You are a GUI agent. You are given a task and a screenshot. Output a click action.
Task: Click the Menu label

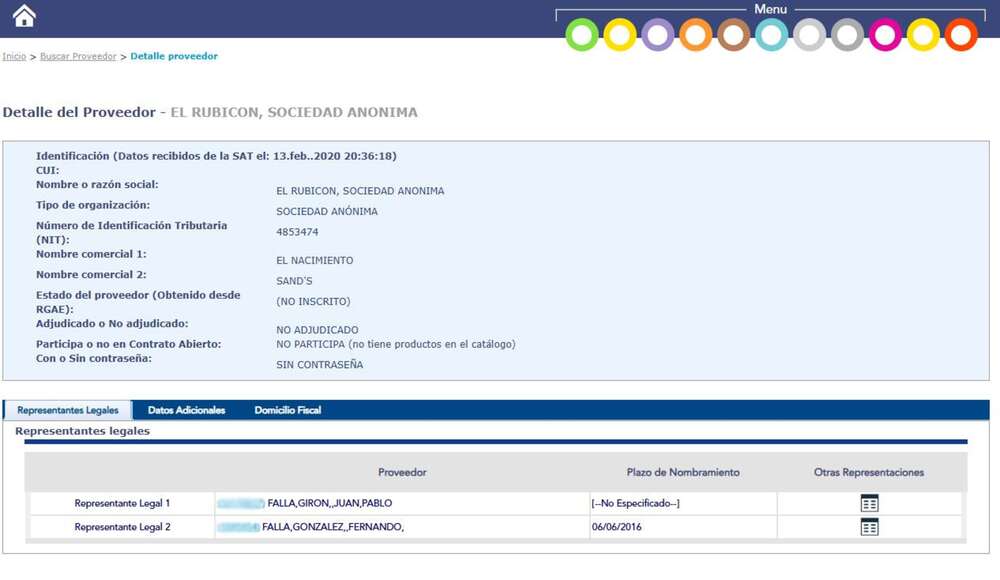[x=770, y=9]
